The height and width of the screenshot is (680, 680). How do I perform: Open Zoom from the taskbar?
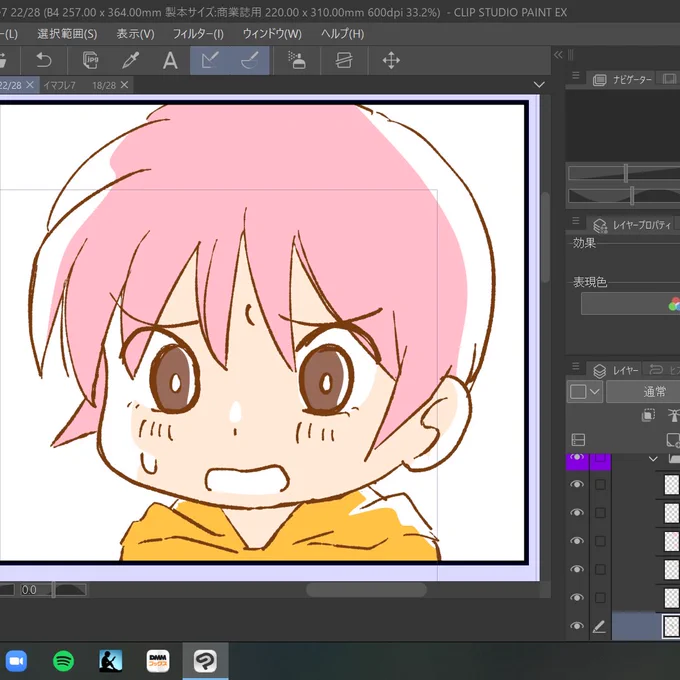tap(16, 661)
